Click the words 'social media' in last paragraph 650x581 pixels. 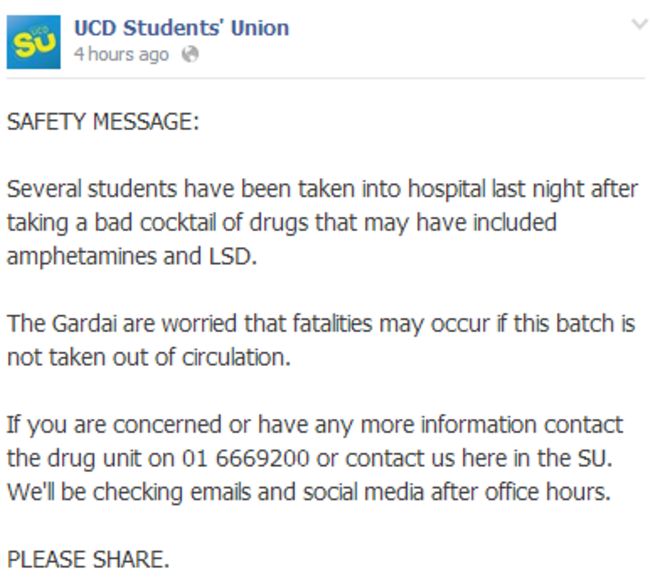pyautogui.click(x=363, y=492)
